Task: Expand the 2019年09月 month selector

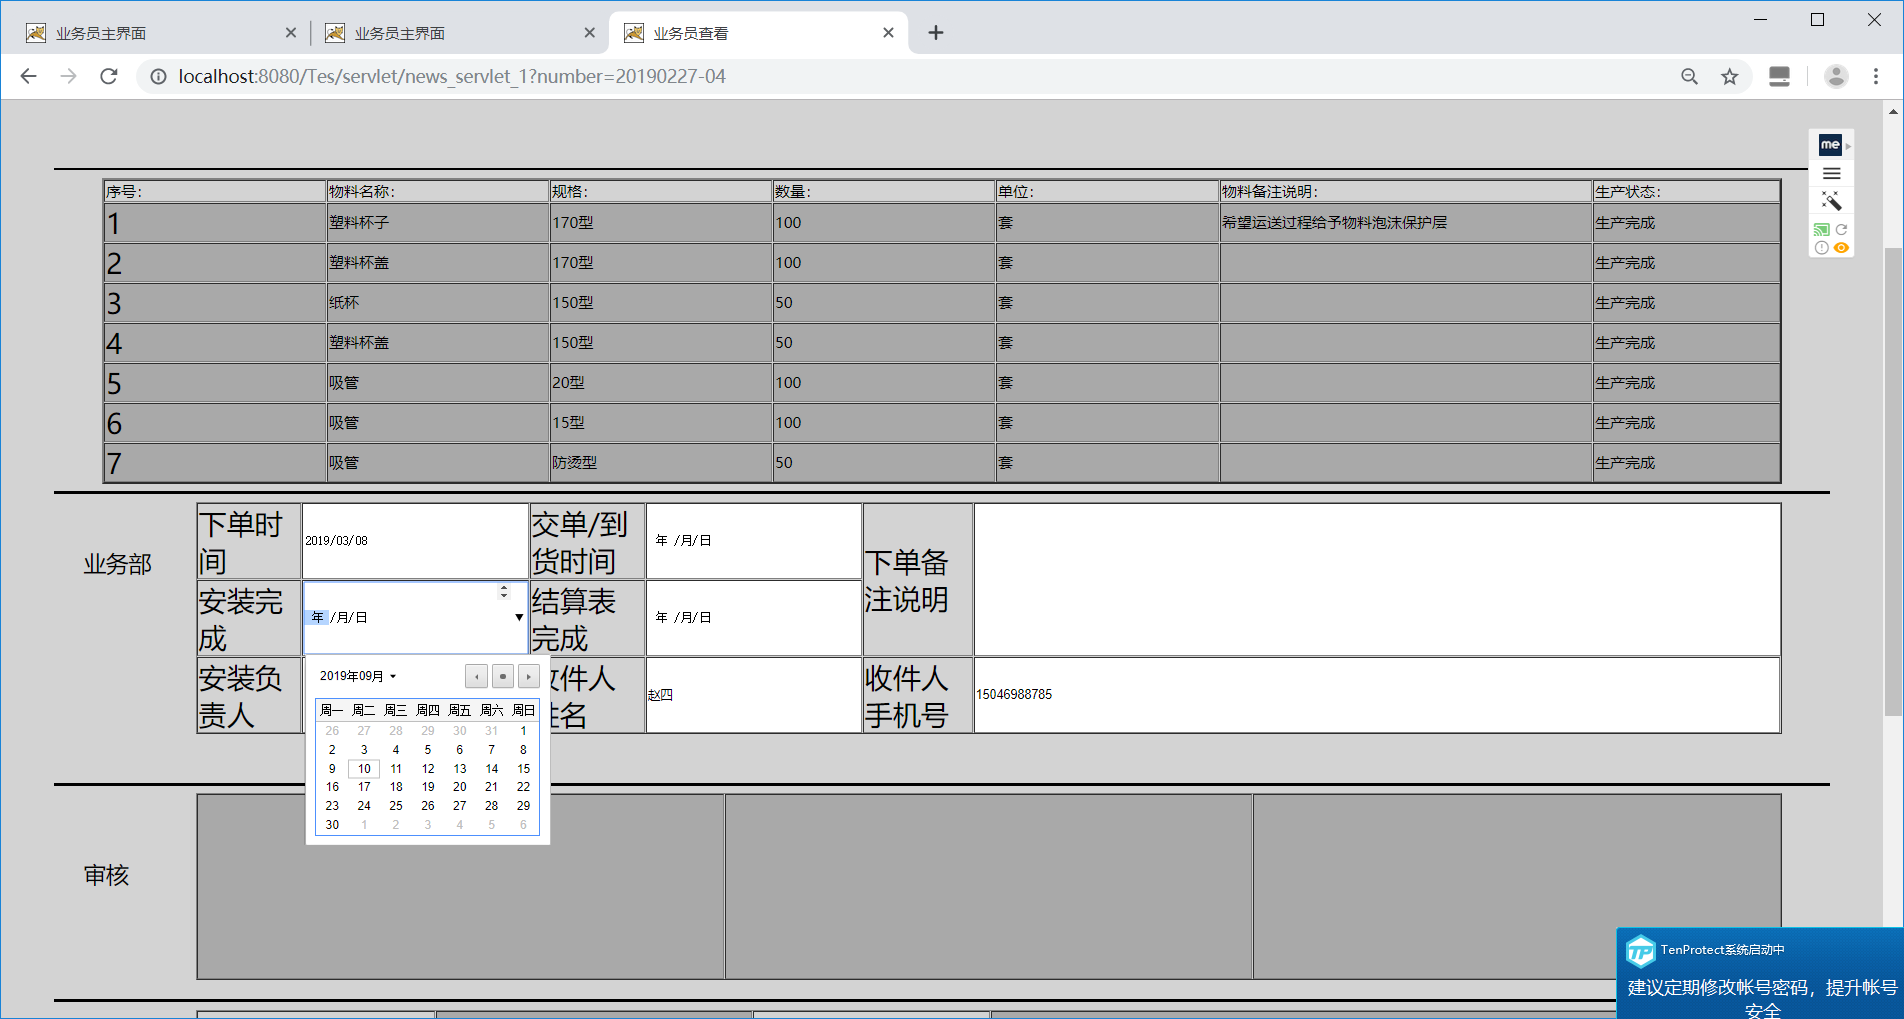Action: coord(358,676)
